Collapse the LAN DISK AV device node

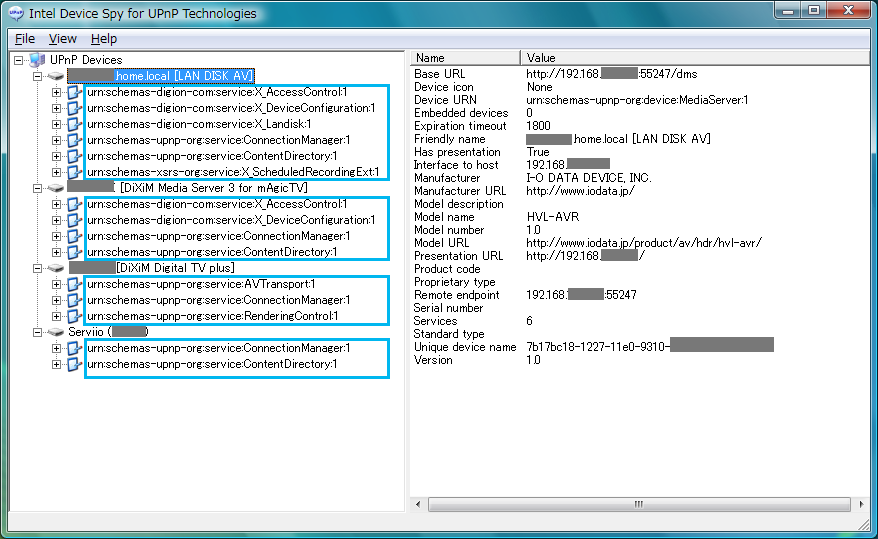point(38,76)
